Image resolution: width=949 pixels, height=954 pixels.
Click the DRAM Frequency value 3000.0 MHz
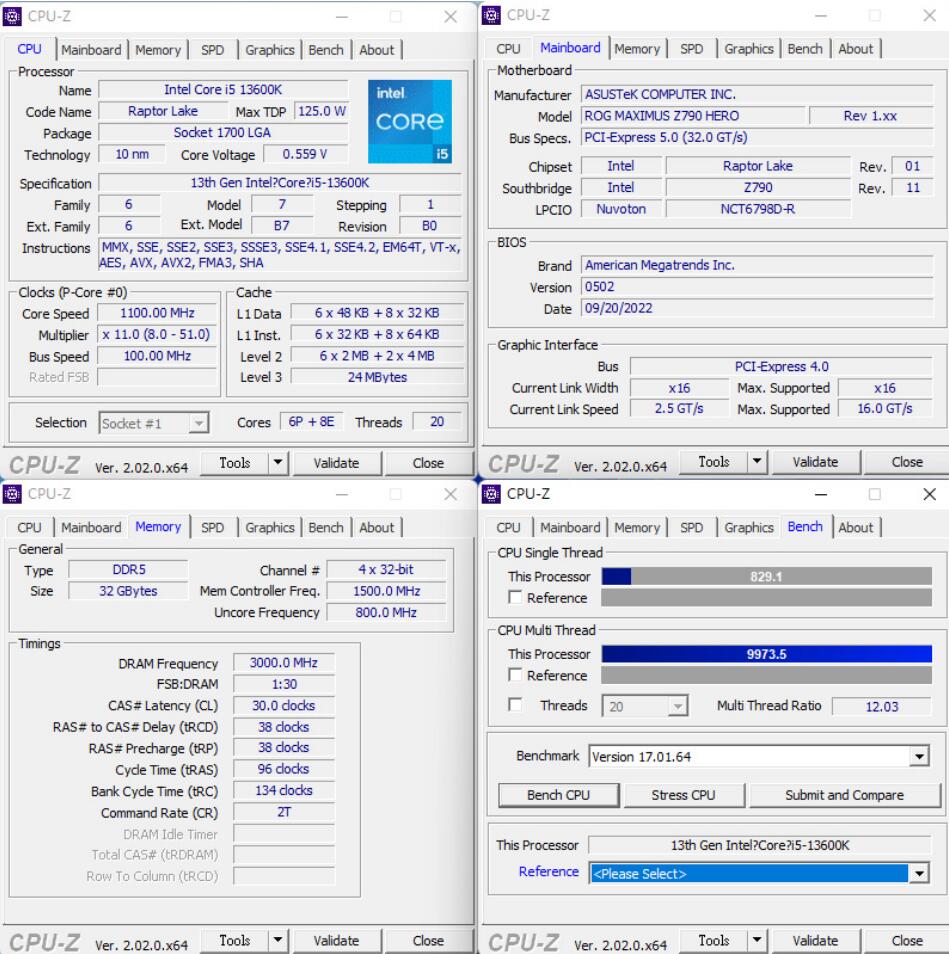click(x=283, y=663)
